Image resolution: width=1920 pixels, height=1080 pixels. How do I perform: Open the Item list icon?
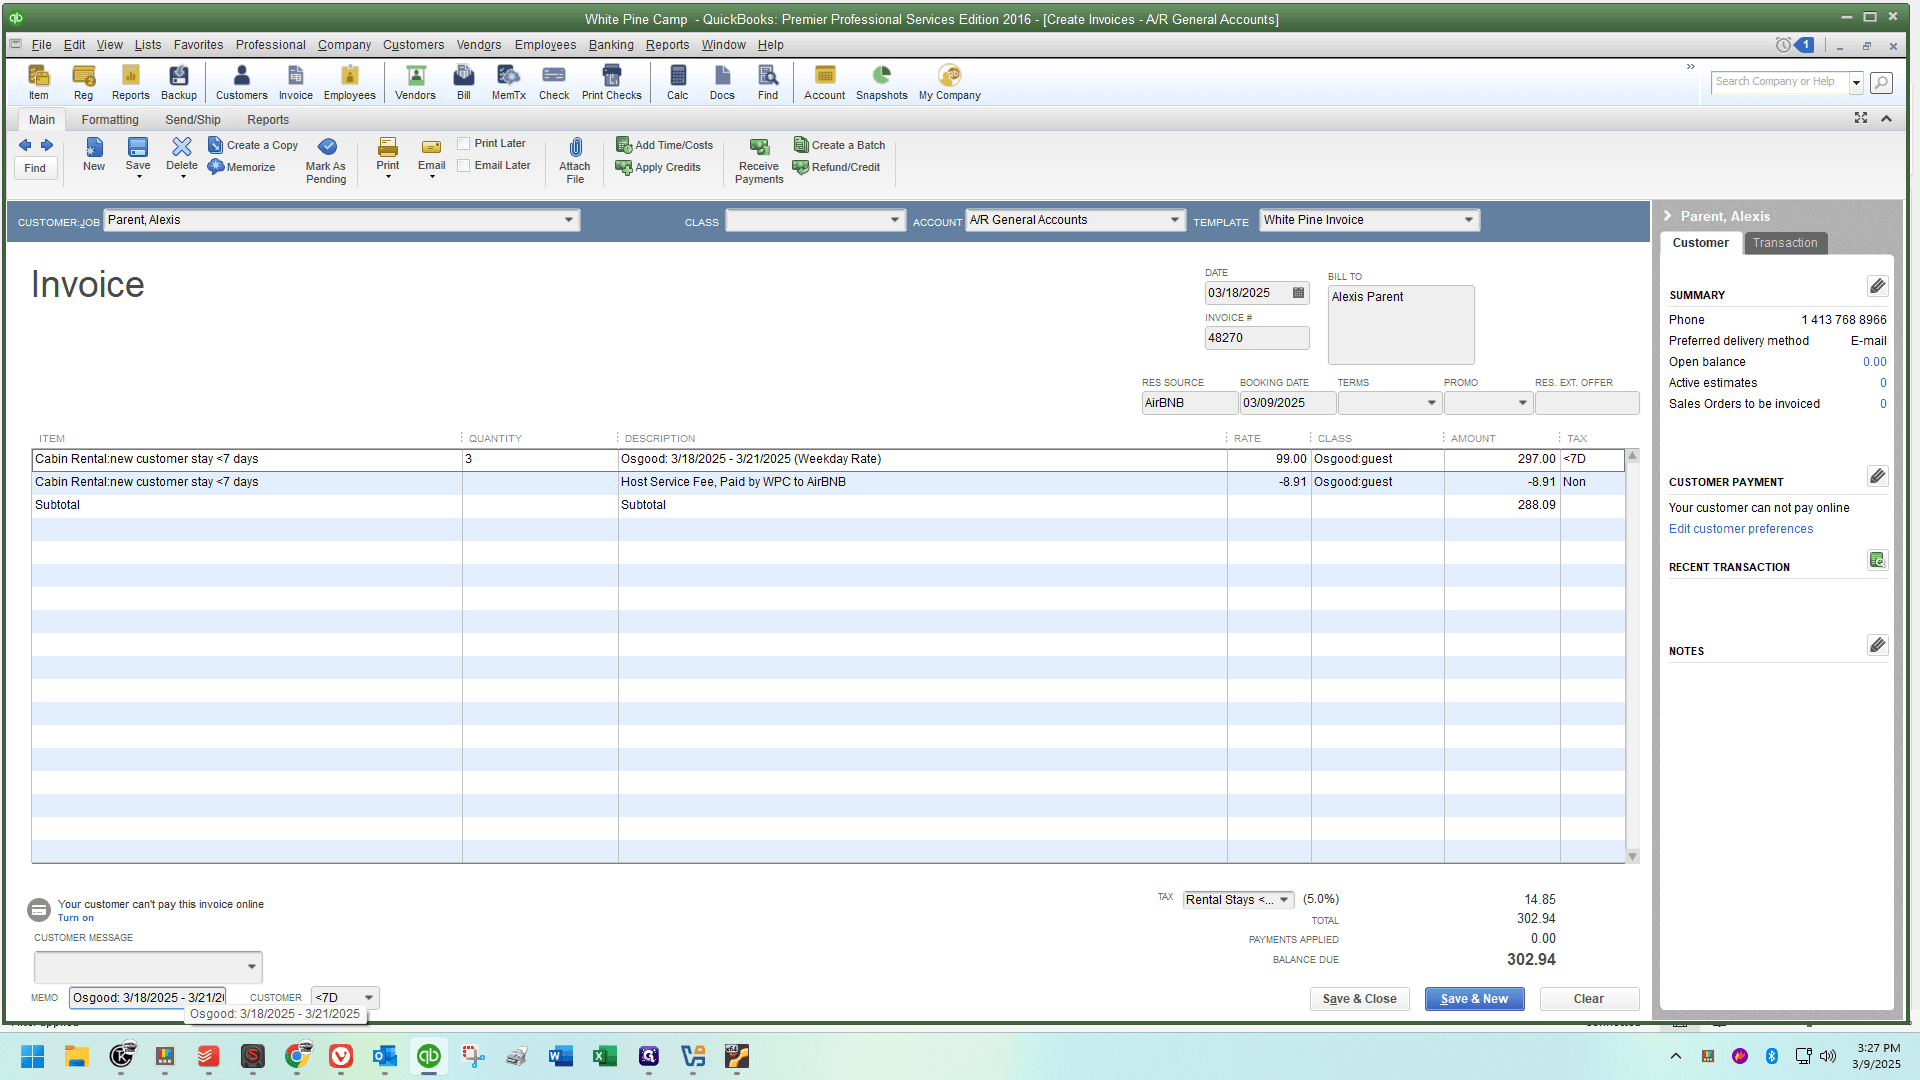point(38,82)
